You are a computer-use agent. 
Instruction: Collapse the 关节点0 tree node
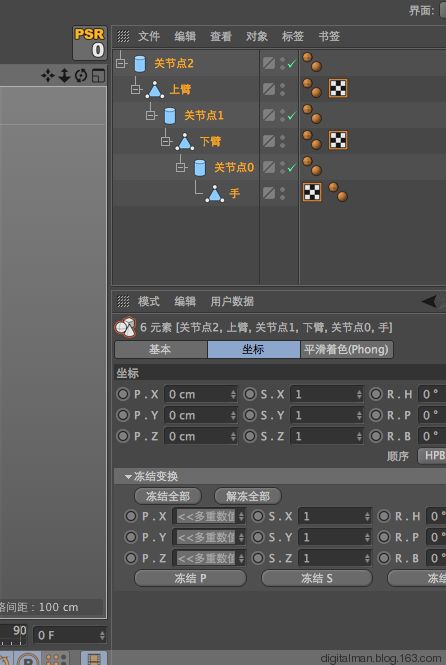point(181,167)
